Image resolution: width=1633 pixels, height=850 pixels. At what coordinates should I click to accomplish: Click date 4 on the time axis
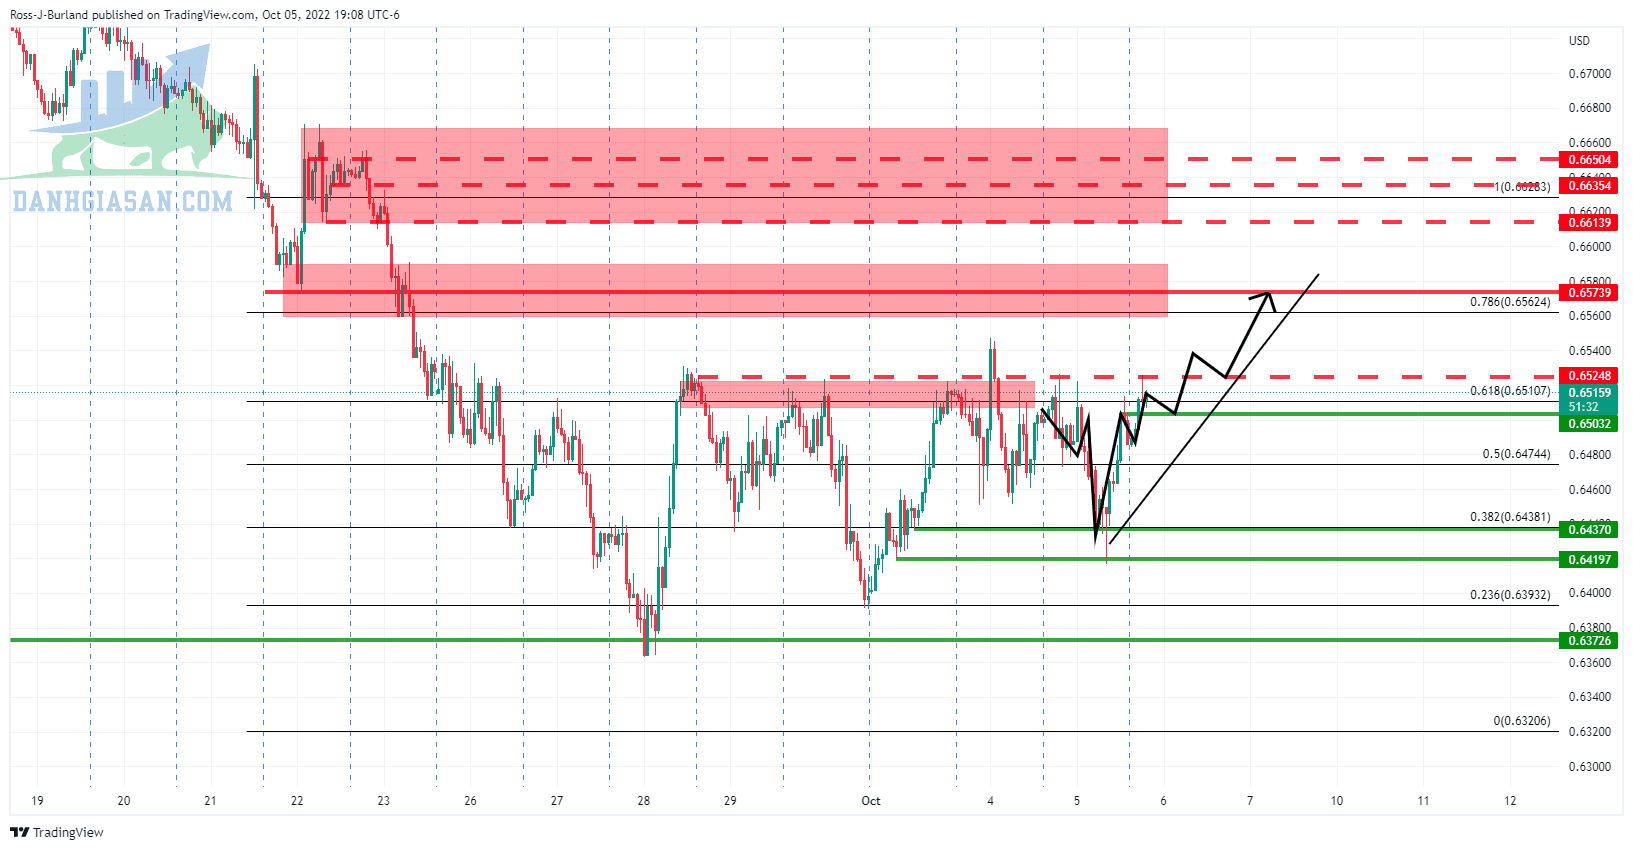pos(990,801)
